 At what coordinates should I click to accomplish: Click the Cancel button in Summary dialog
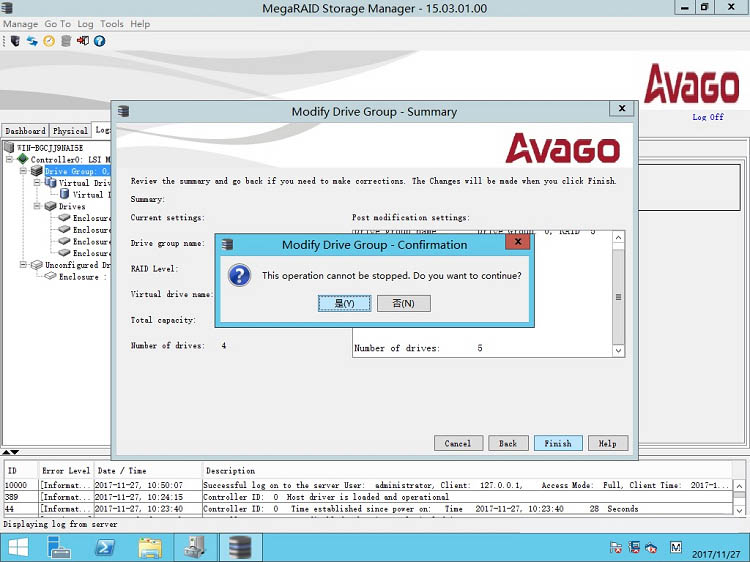(x=458, y=443)
